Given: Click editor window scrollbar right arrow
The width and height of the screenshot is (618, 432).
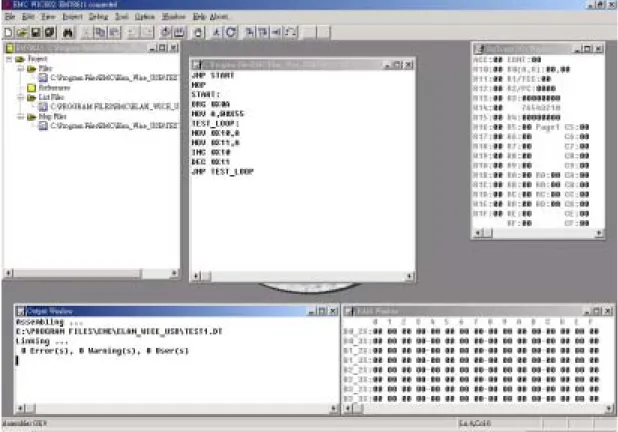Looking at the screenshot, I should [410, 276].
